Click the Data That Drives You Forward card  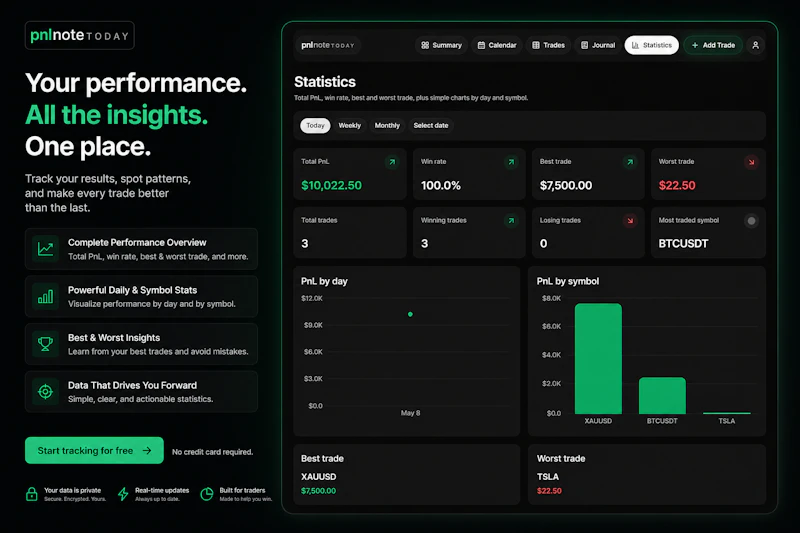[x=141, y=391]
